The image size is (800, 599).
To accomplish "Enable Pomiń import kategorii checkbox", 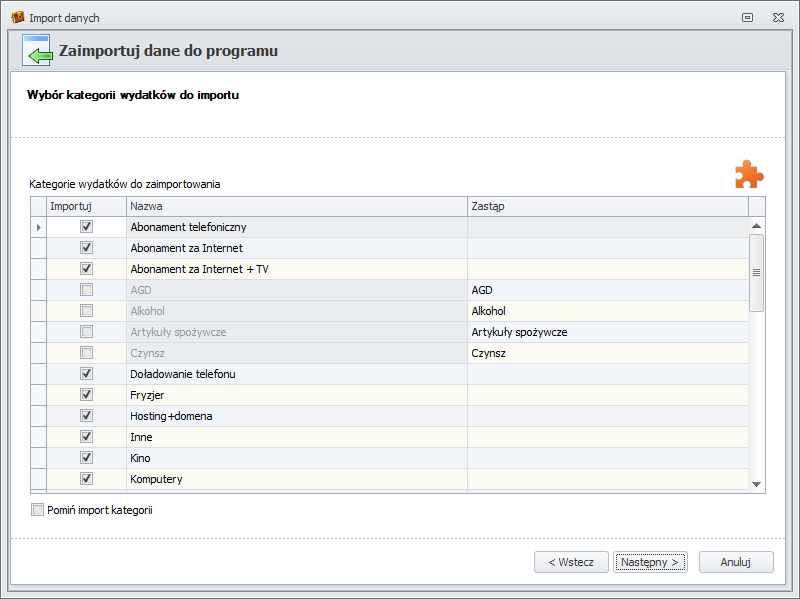I will tap(38, 510).
